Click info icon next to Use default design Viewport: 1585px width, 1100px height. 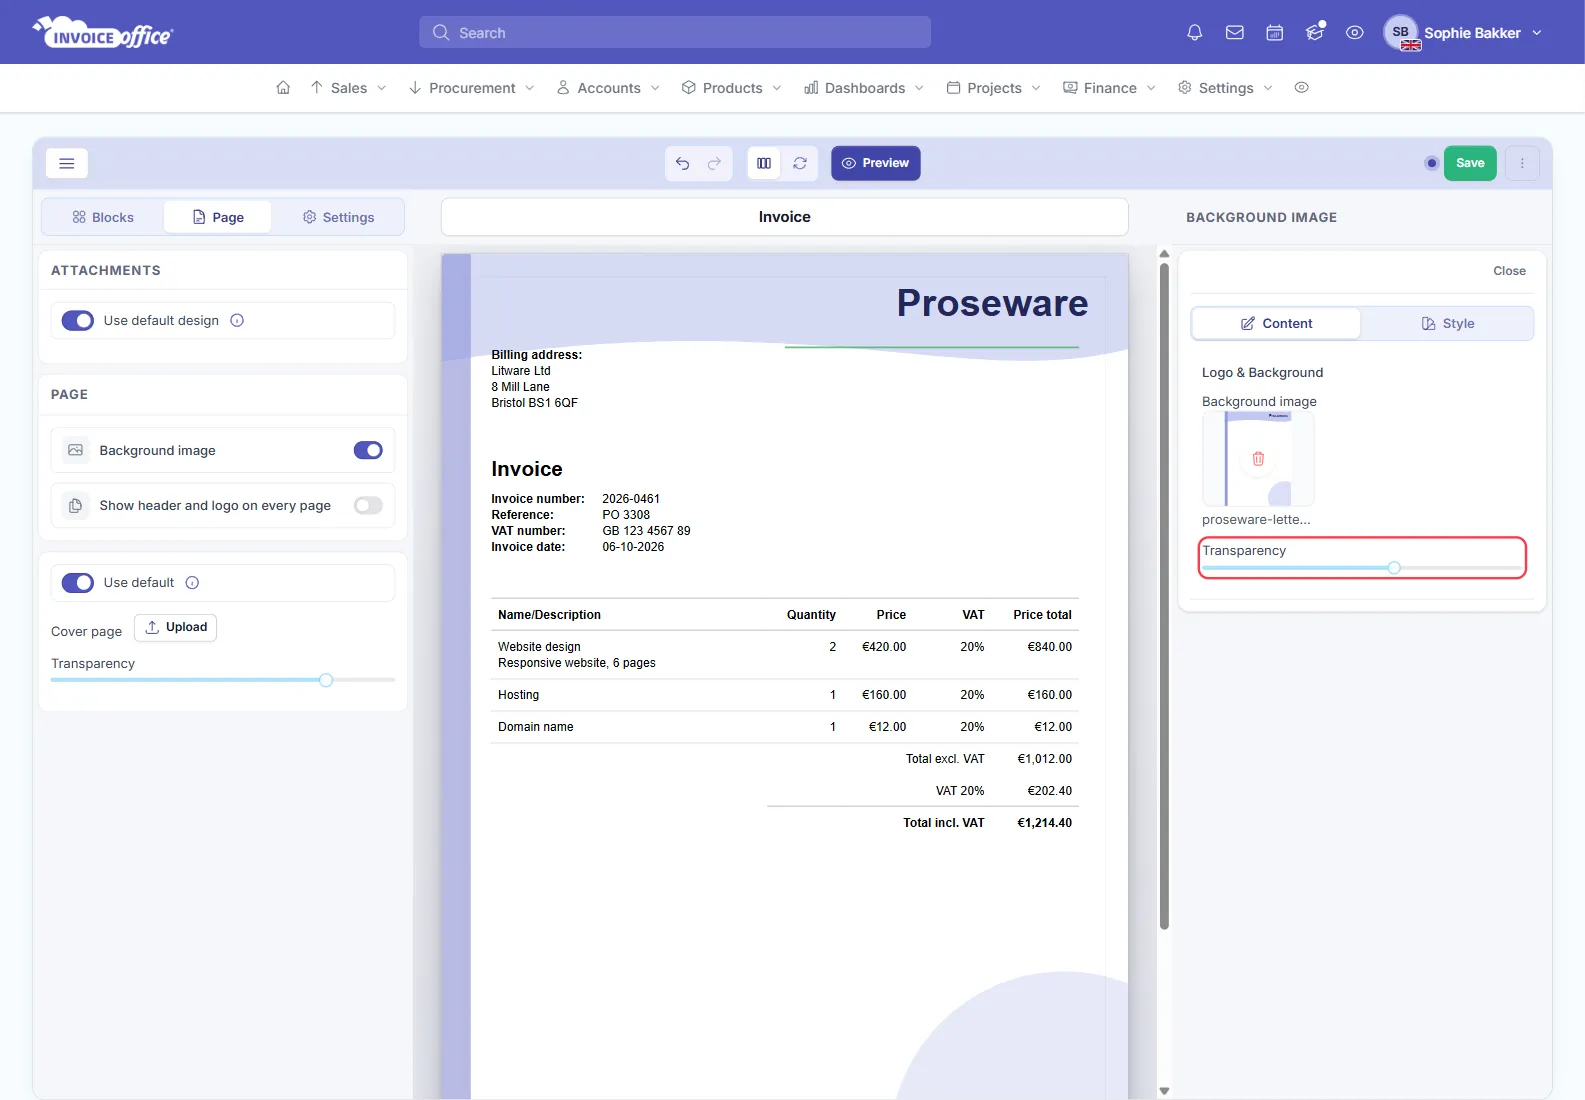[x=237, y=321]
